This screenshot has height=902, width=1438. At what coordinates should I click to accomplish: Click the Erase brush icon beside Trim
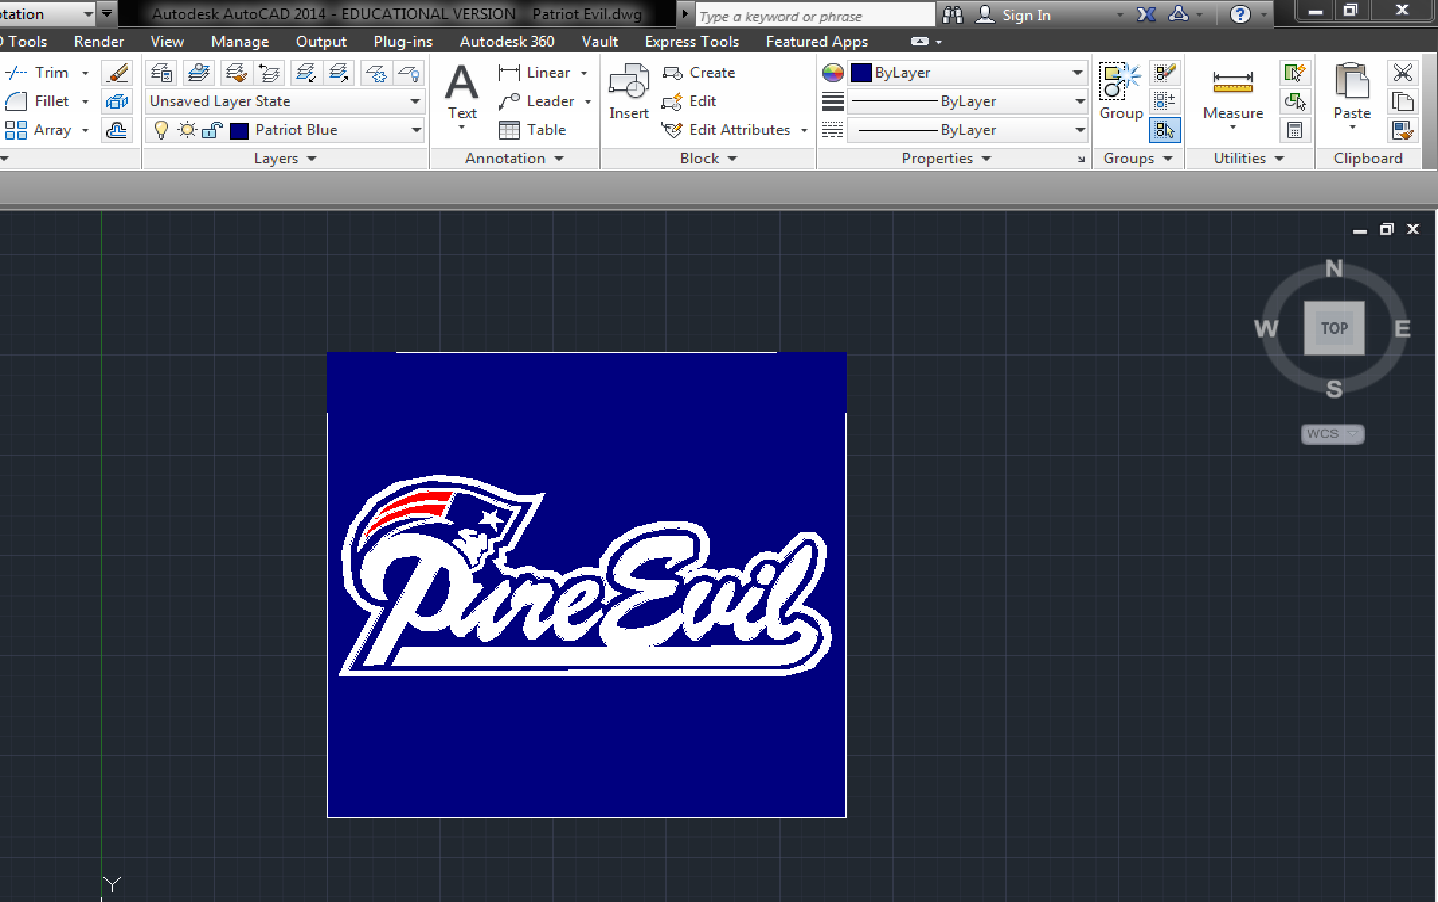[x=117, y=73]
